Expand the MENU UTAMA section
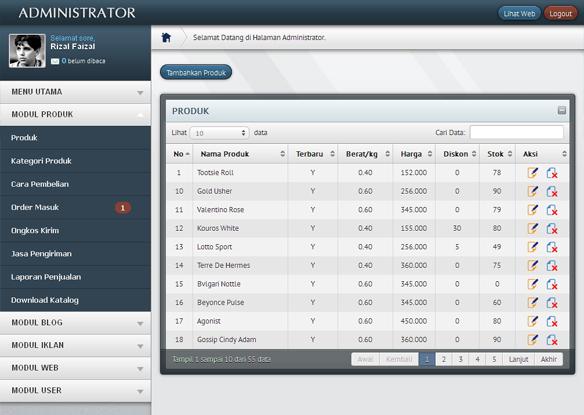The image size is (584, 415). coord(75,92)
